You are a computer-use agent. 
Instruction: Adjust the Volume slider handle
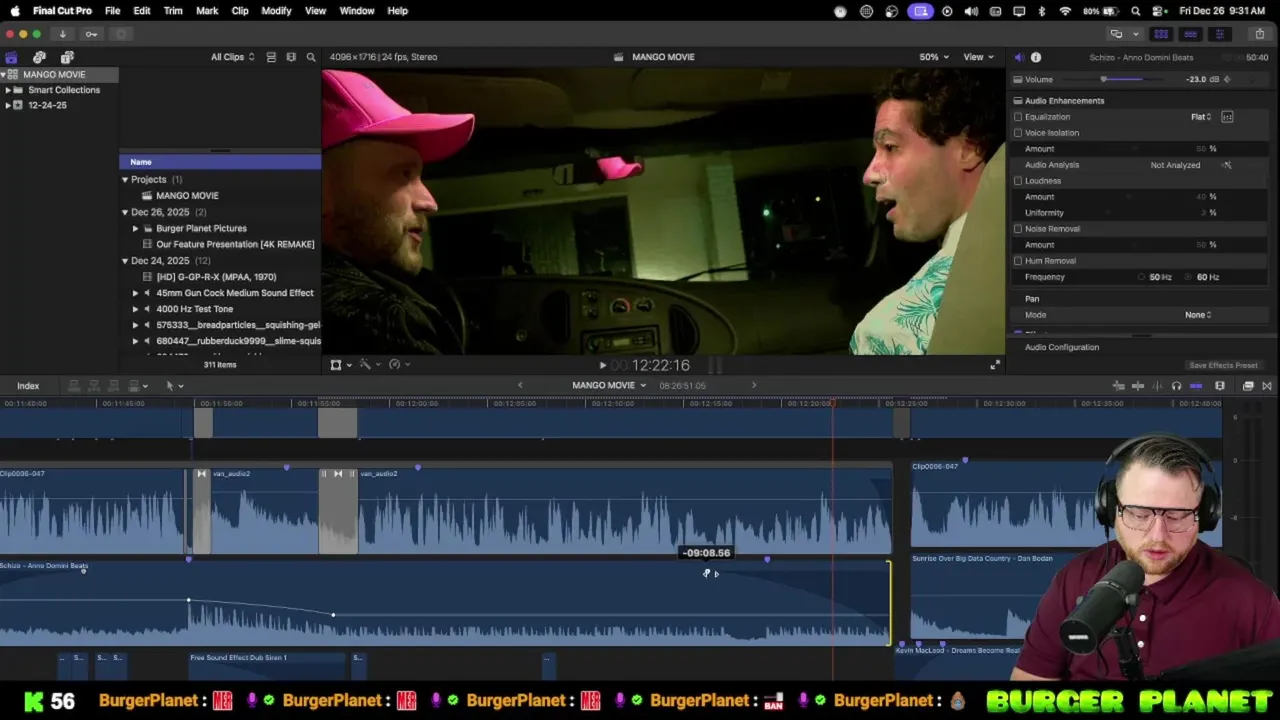tap(1104, 79)
